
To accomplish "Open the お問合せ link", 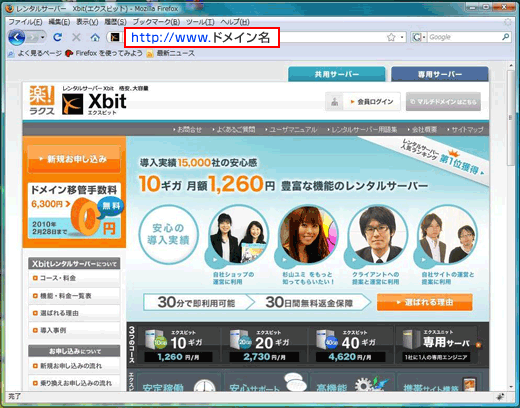I will tap(188, 129).
